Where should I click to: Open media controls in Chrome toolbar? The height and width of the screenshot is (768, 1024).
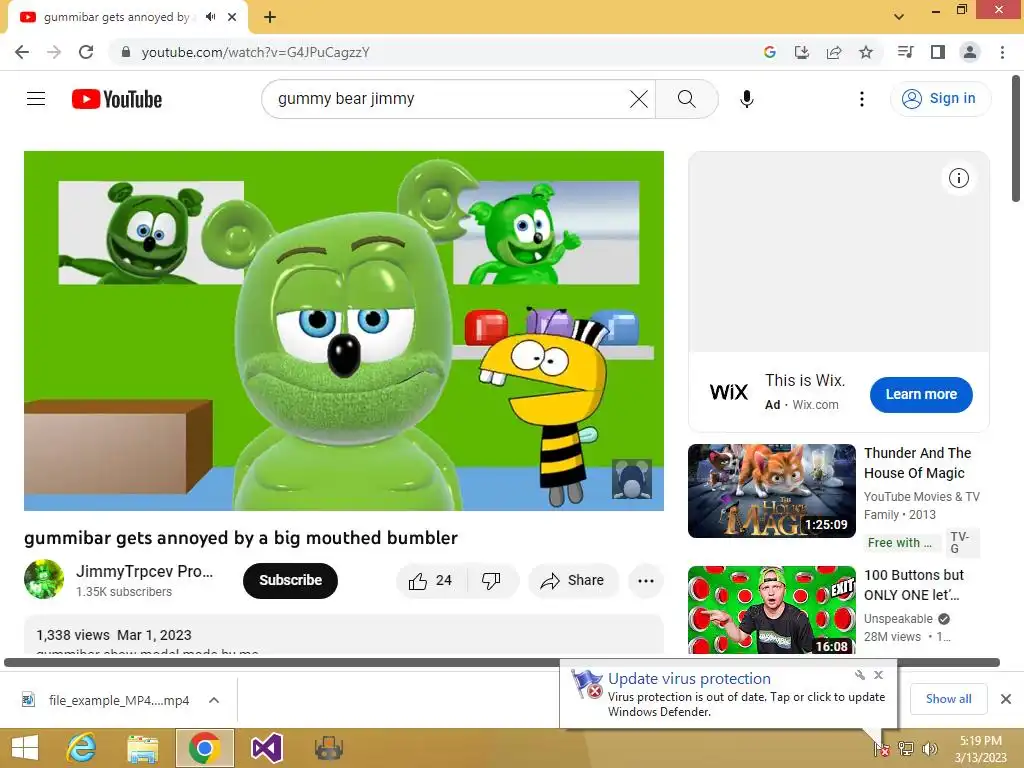(905, 52)
